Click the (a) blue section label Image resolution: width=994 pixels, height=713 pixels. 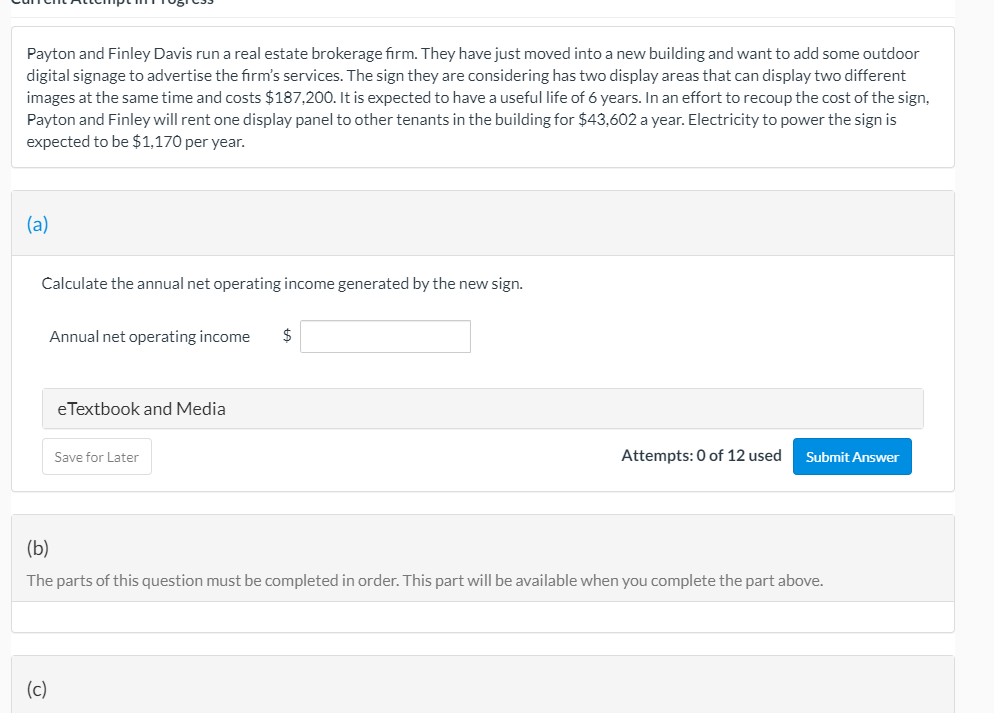coord(37,224)
